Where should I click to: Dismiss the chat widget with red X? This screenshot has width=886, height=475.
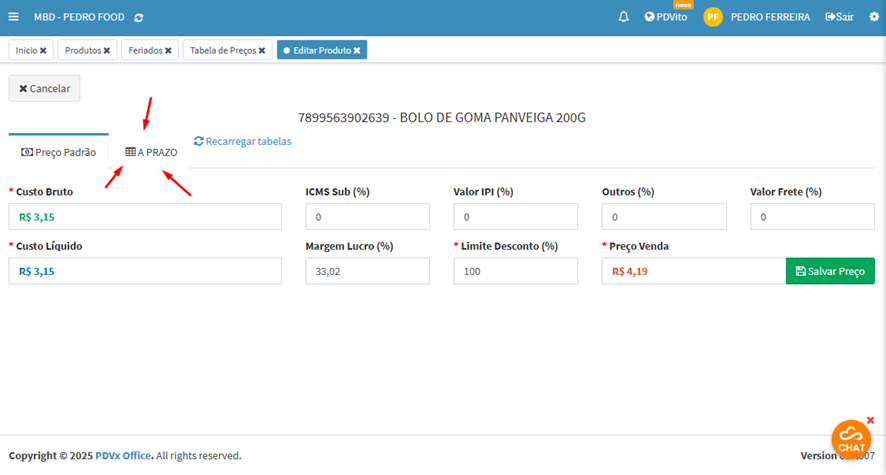coord(870,420)
